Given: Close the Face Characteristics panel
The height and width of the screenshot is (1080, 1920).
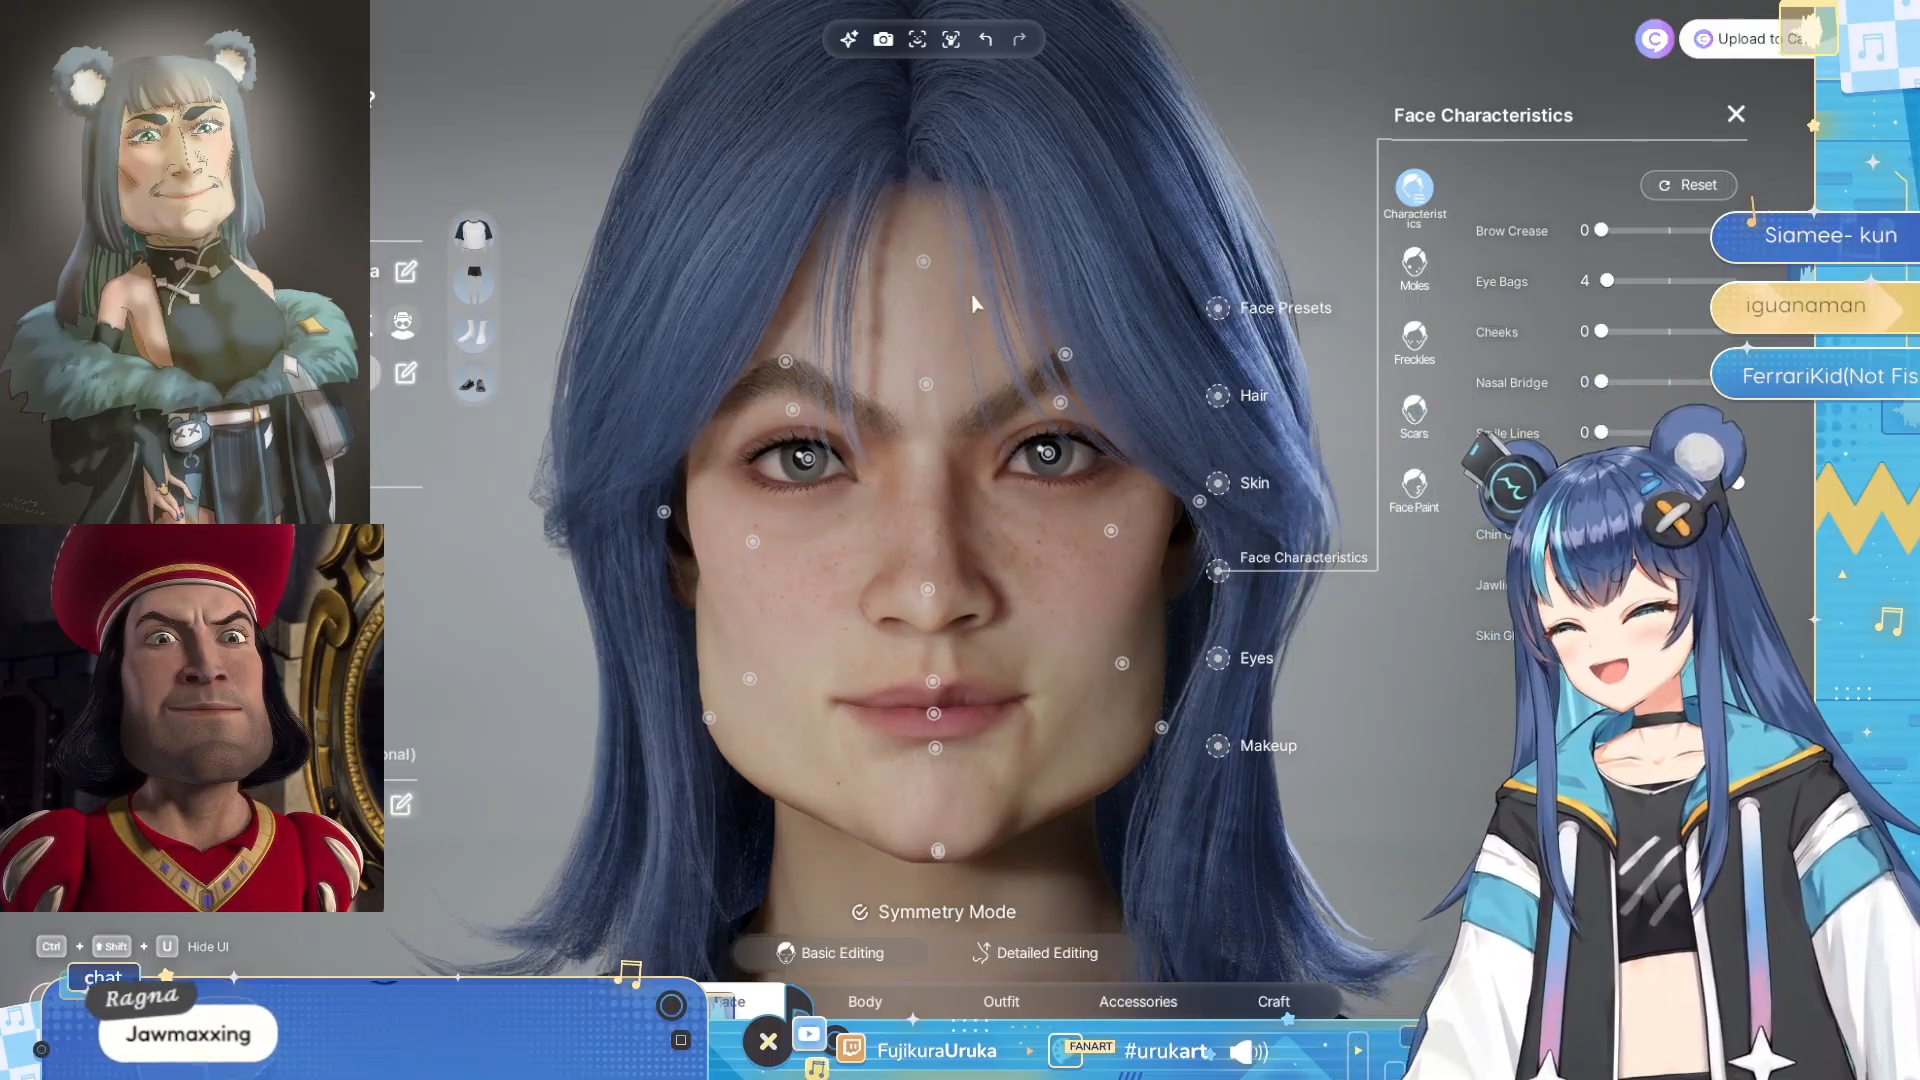Looking at the screenshot, I should (1736, 114).
